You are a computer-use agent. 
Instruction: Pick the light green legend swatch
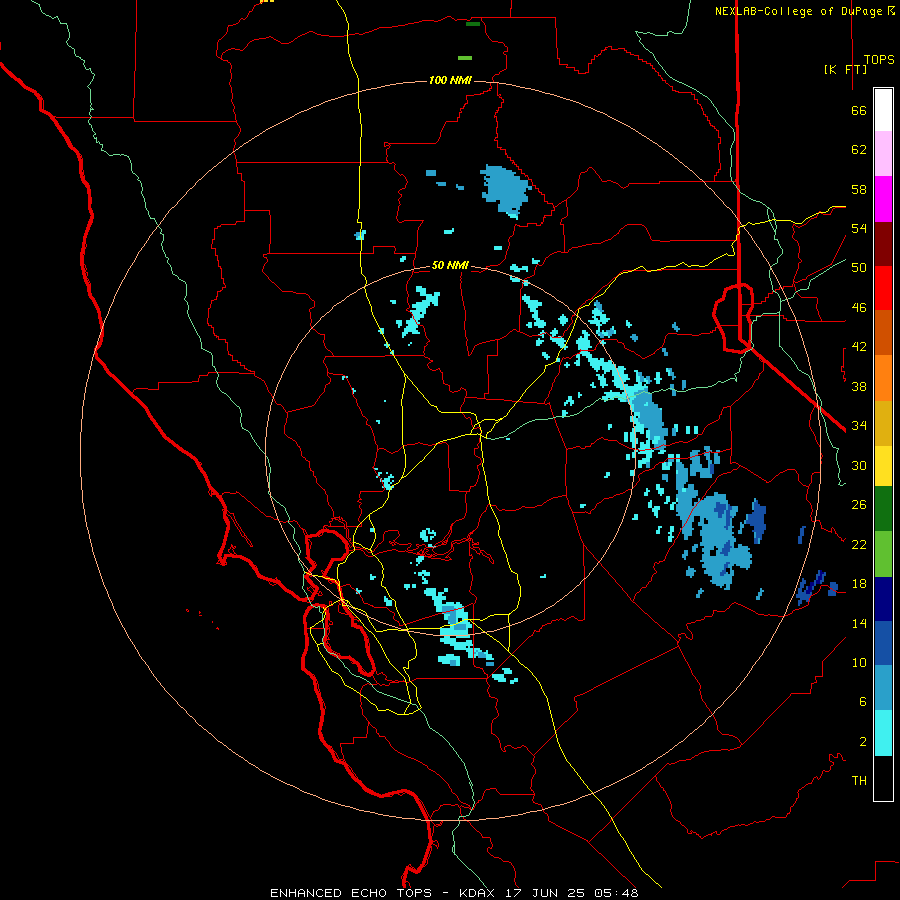pyautogui.click(x=883, y=554)
